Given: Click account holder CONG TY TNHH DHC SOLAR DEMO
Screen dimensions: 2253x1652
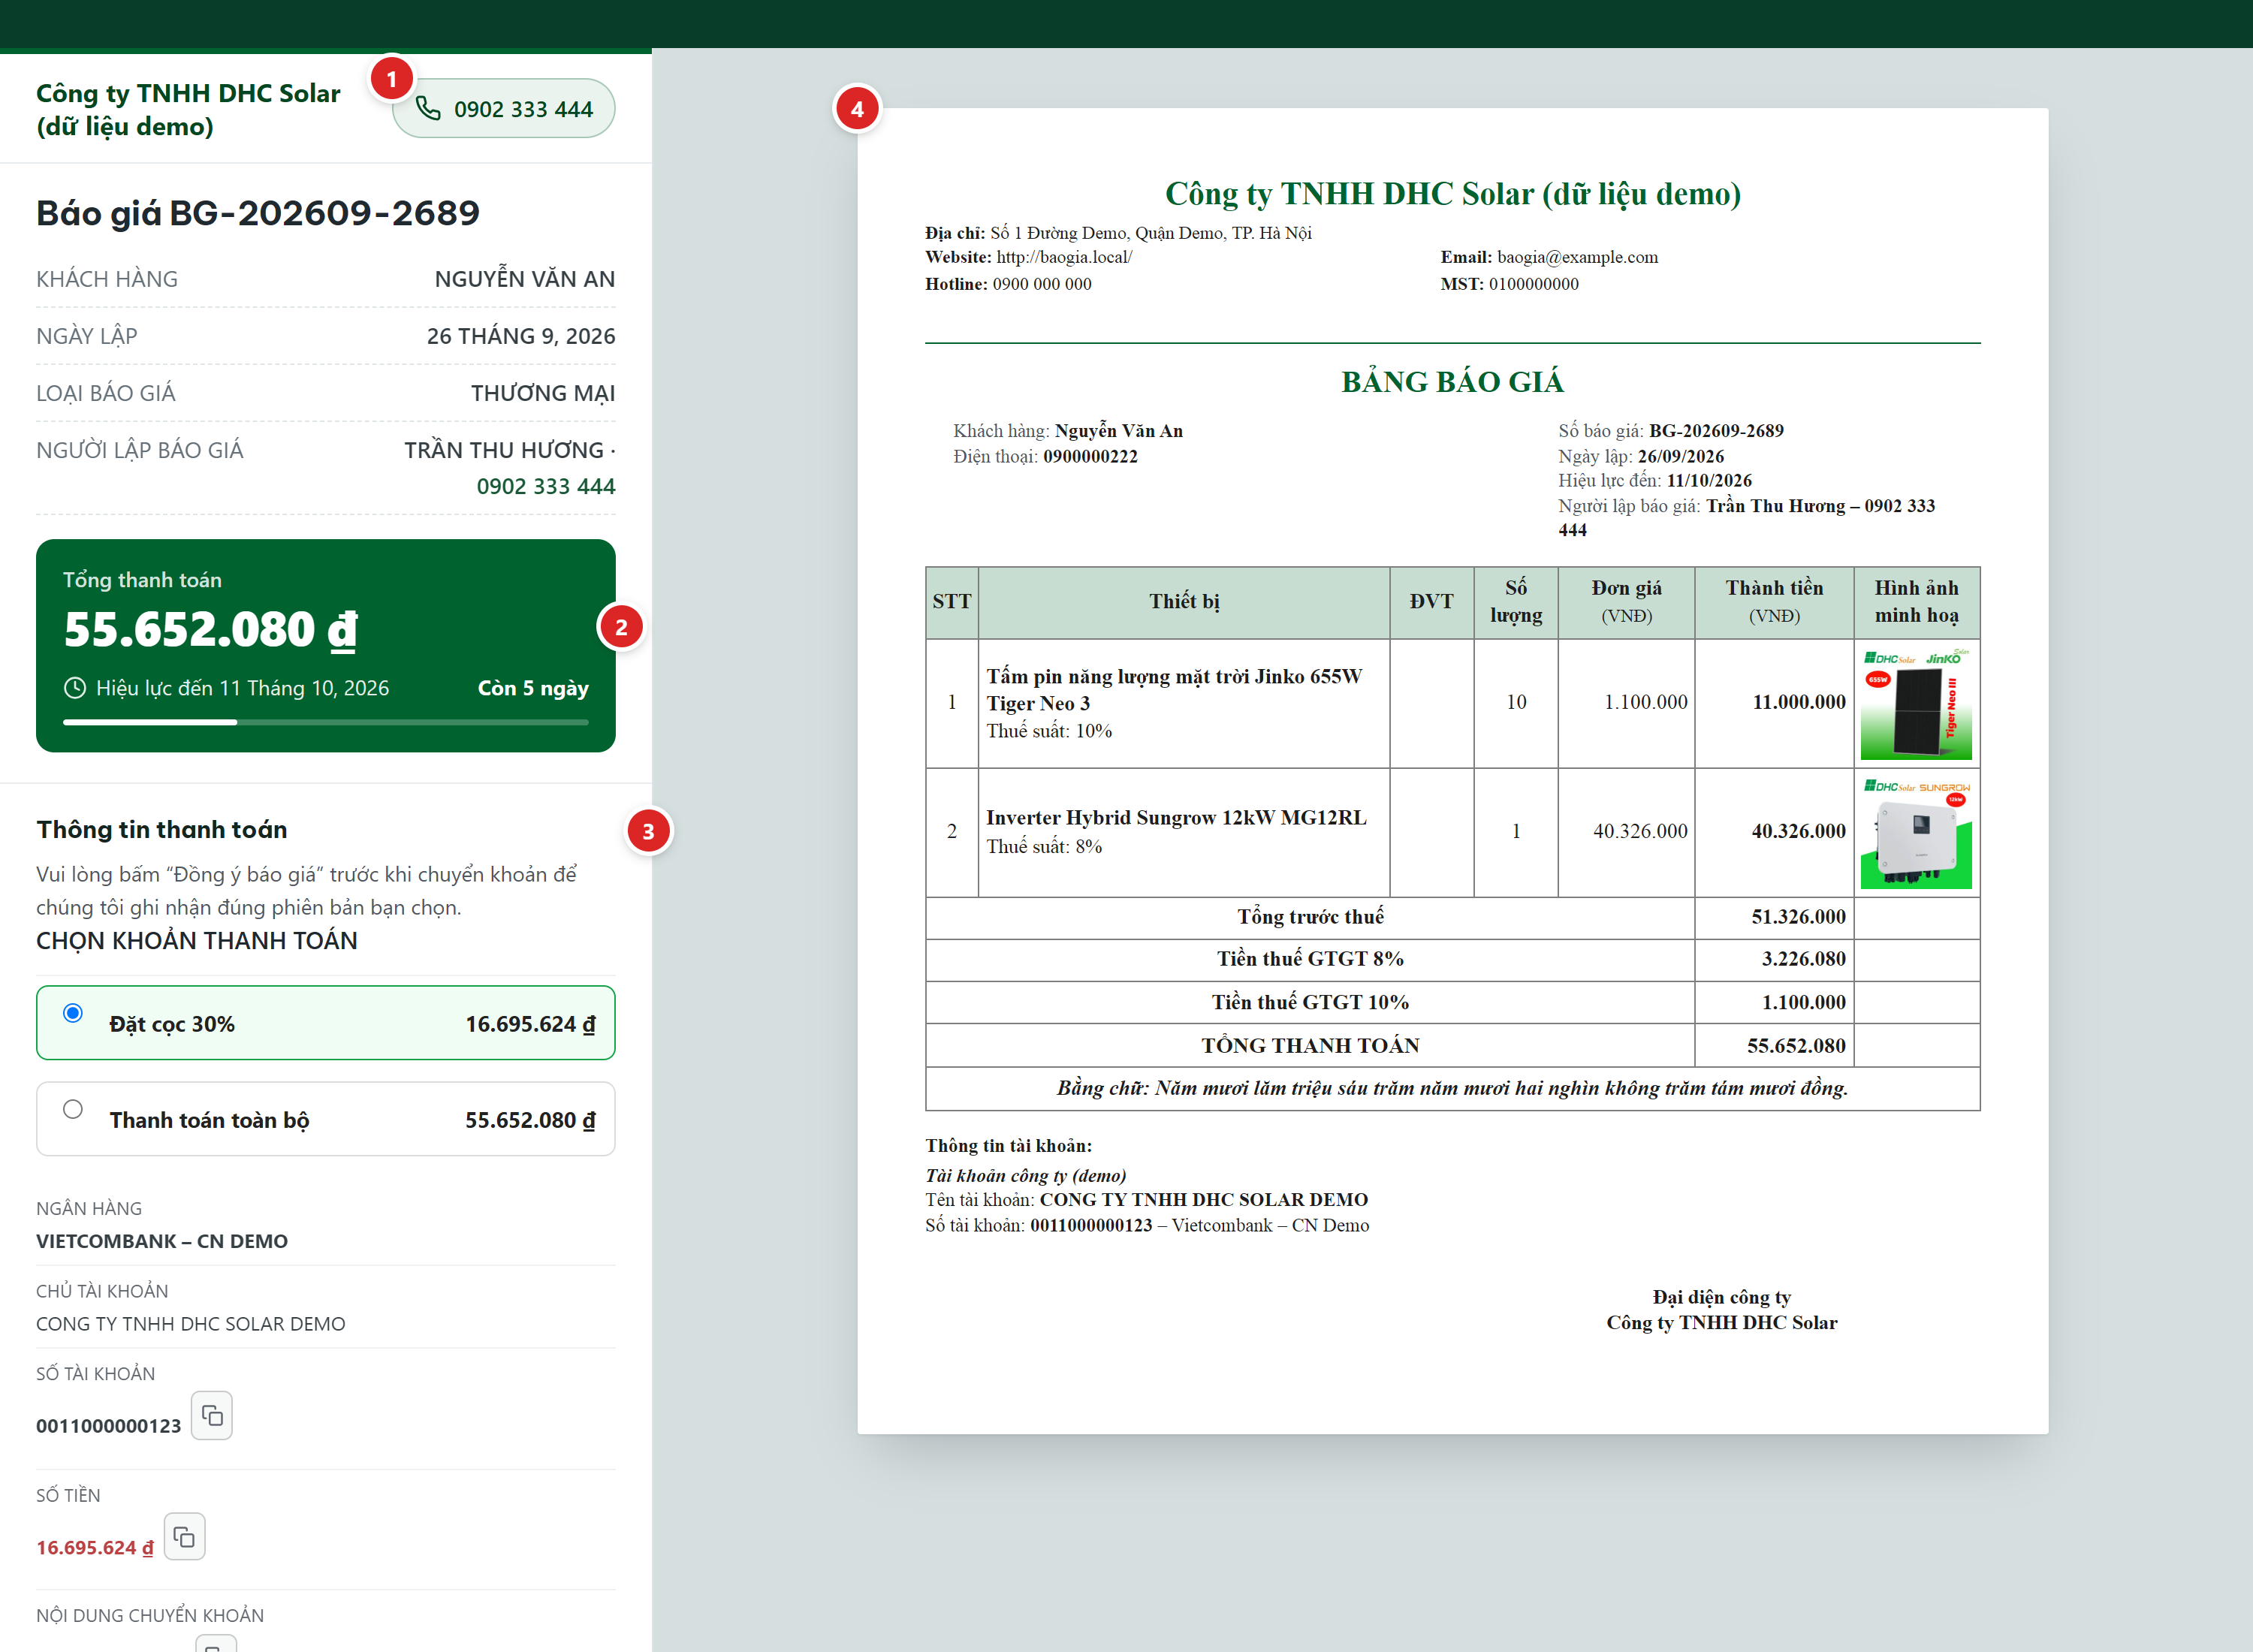Looking at the screenshot, I should click(x=191, y=1324).
